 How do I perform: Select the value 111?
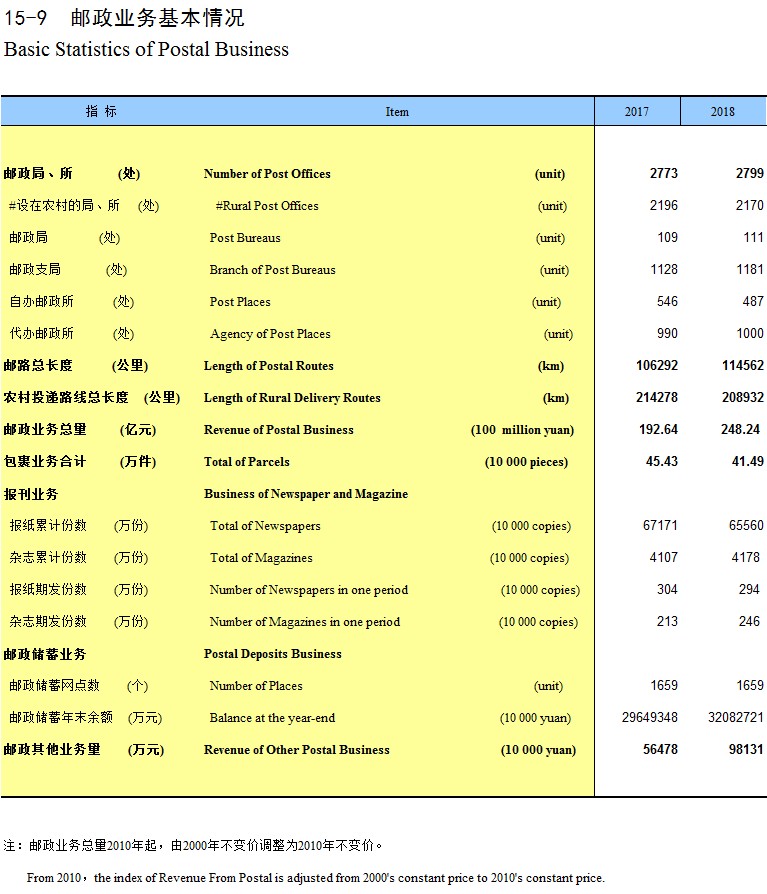coord(753,237)
